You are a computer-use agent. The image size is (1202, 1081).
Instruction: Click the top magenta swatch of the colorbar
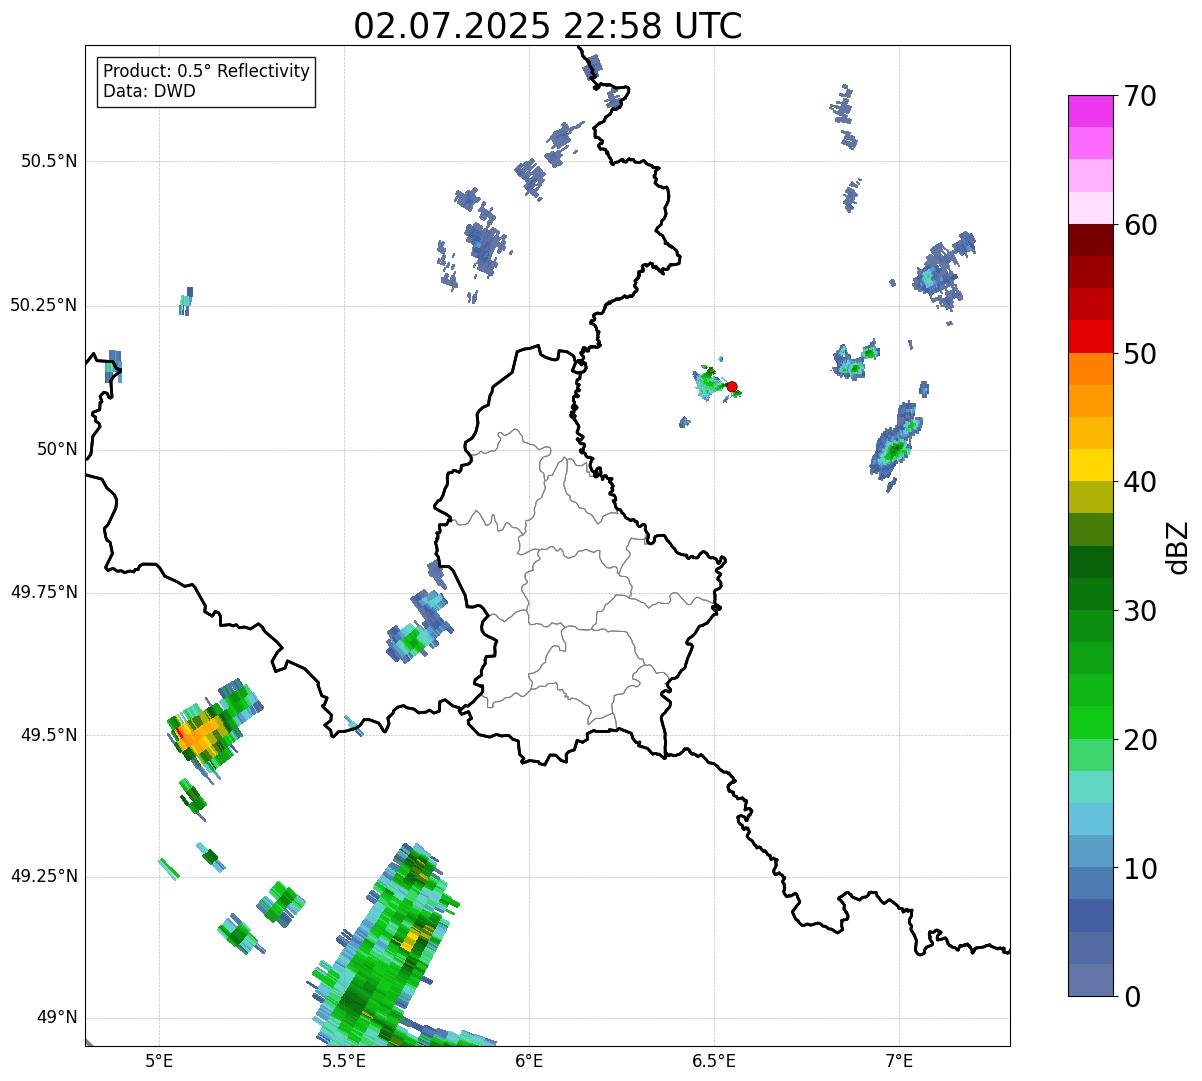click(x=1090, y=111)
